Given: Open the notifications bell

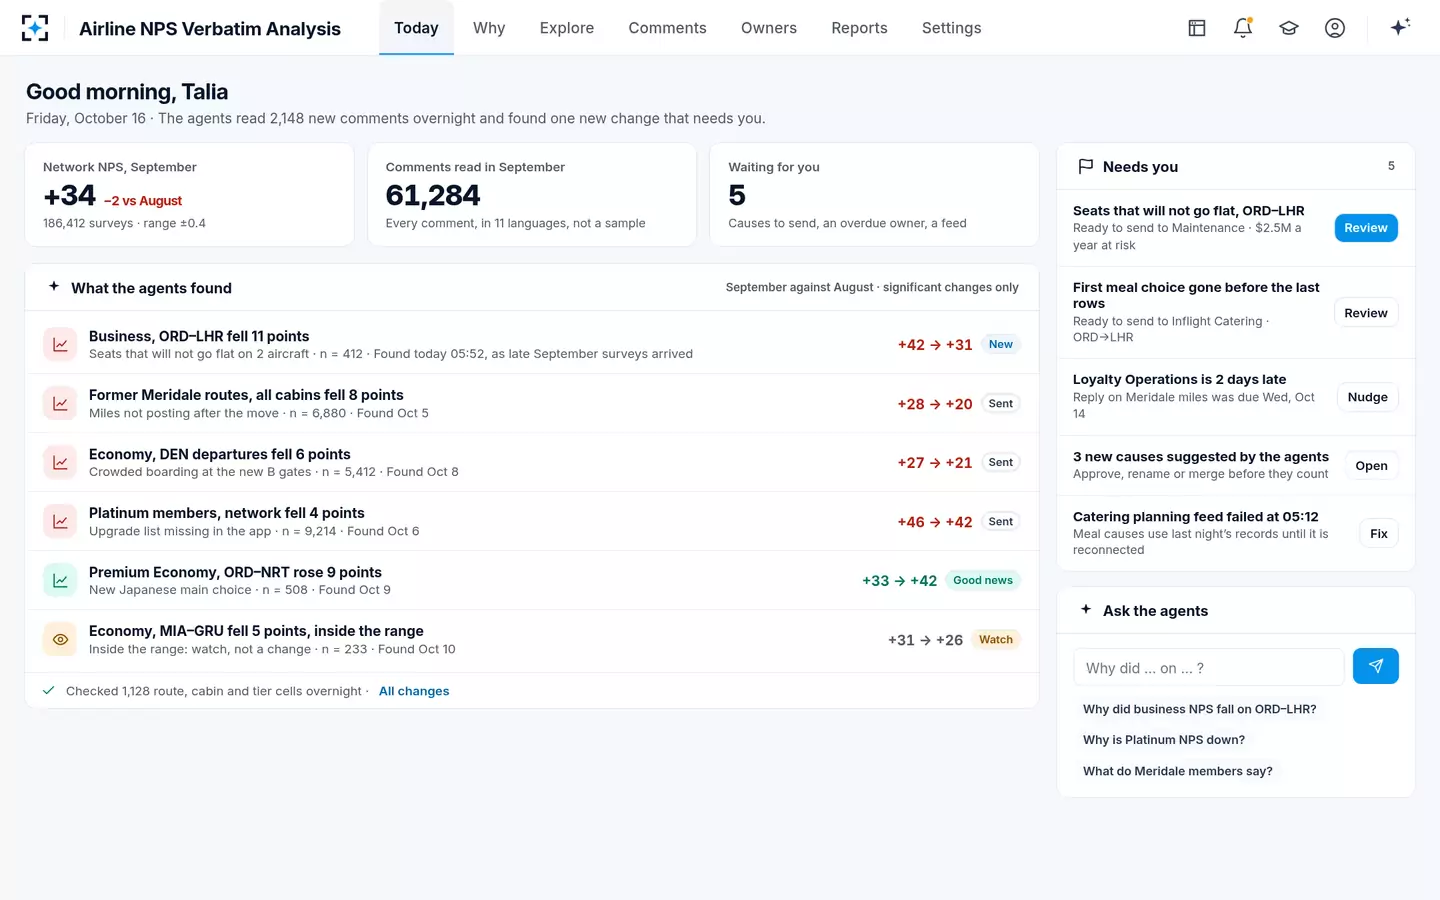Looking at the screenshot, I should click(x=1243, y=28).
